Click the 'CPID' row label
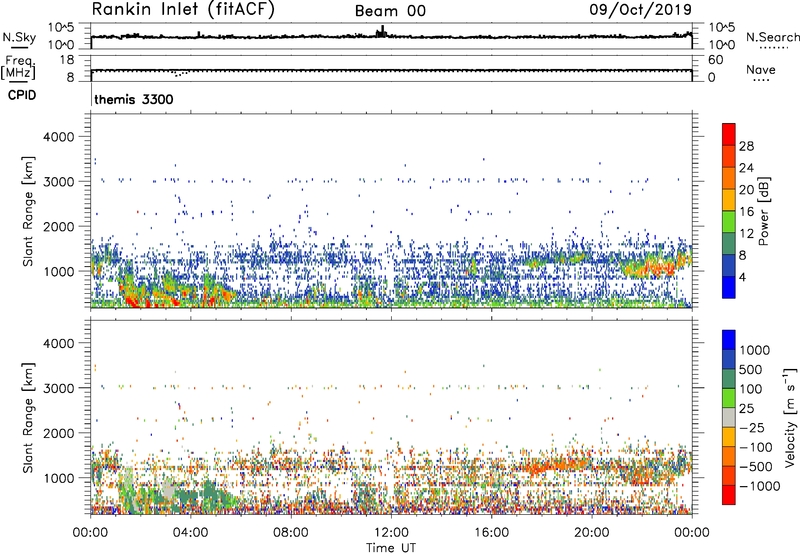 22,95
